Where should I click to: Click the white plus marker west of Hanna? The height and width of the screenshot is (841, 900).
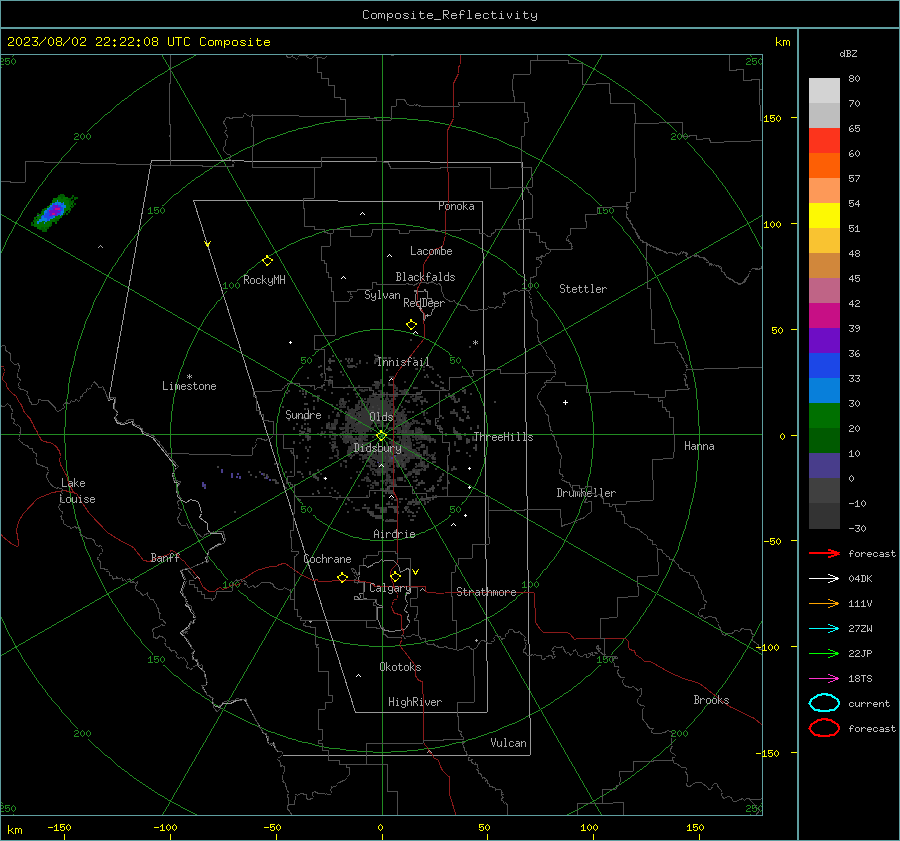tap(565, 402)
